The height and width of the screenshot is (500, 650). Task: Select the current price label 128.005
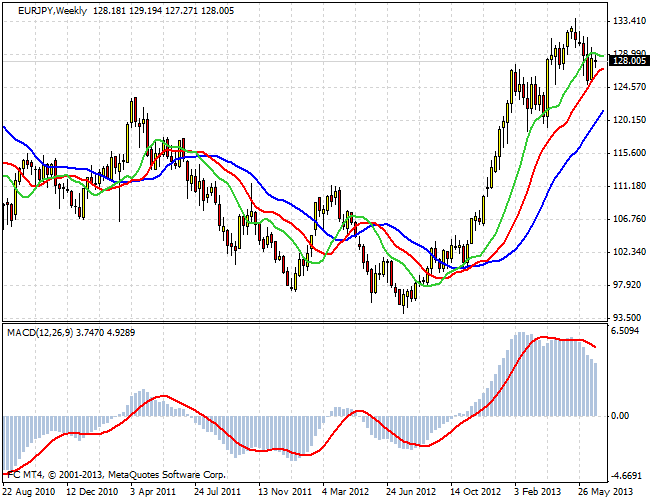click(x=629, y=61)
